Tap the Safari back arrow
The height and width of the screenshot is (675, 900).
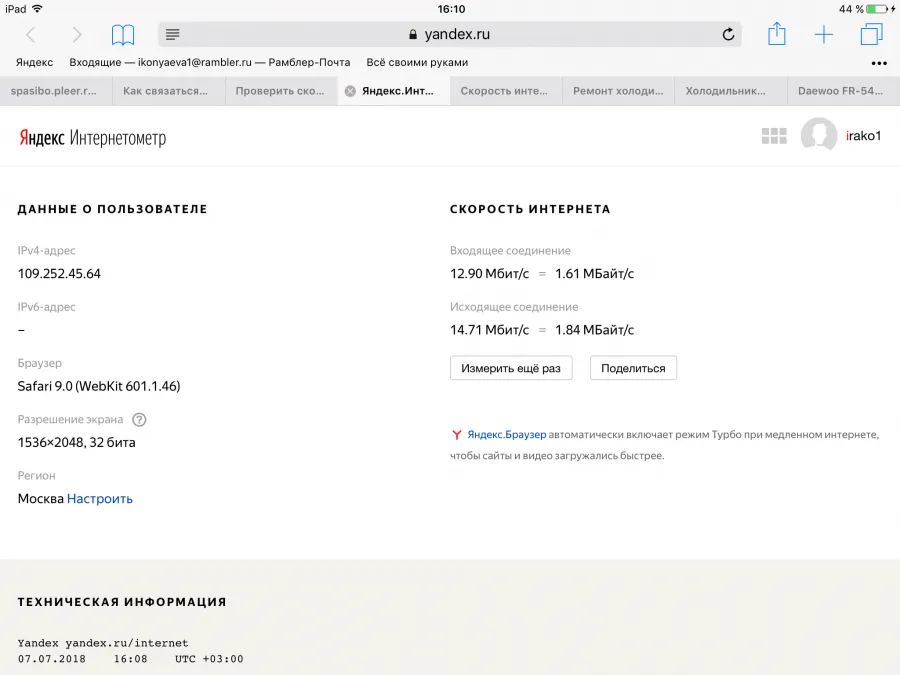(31, 34)
